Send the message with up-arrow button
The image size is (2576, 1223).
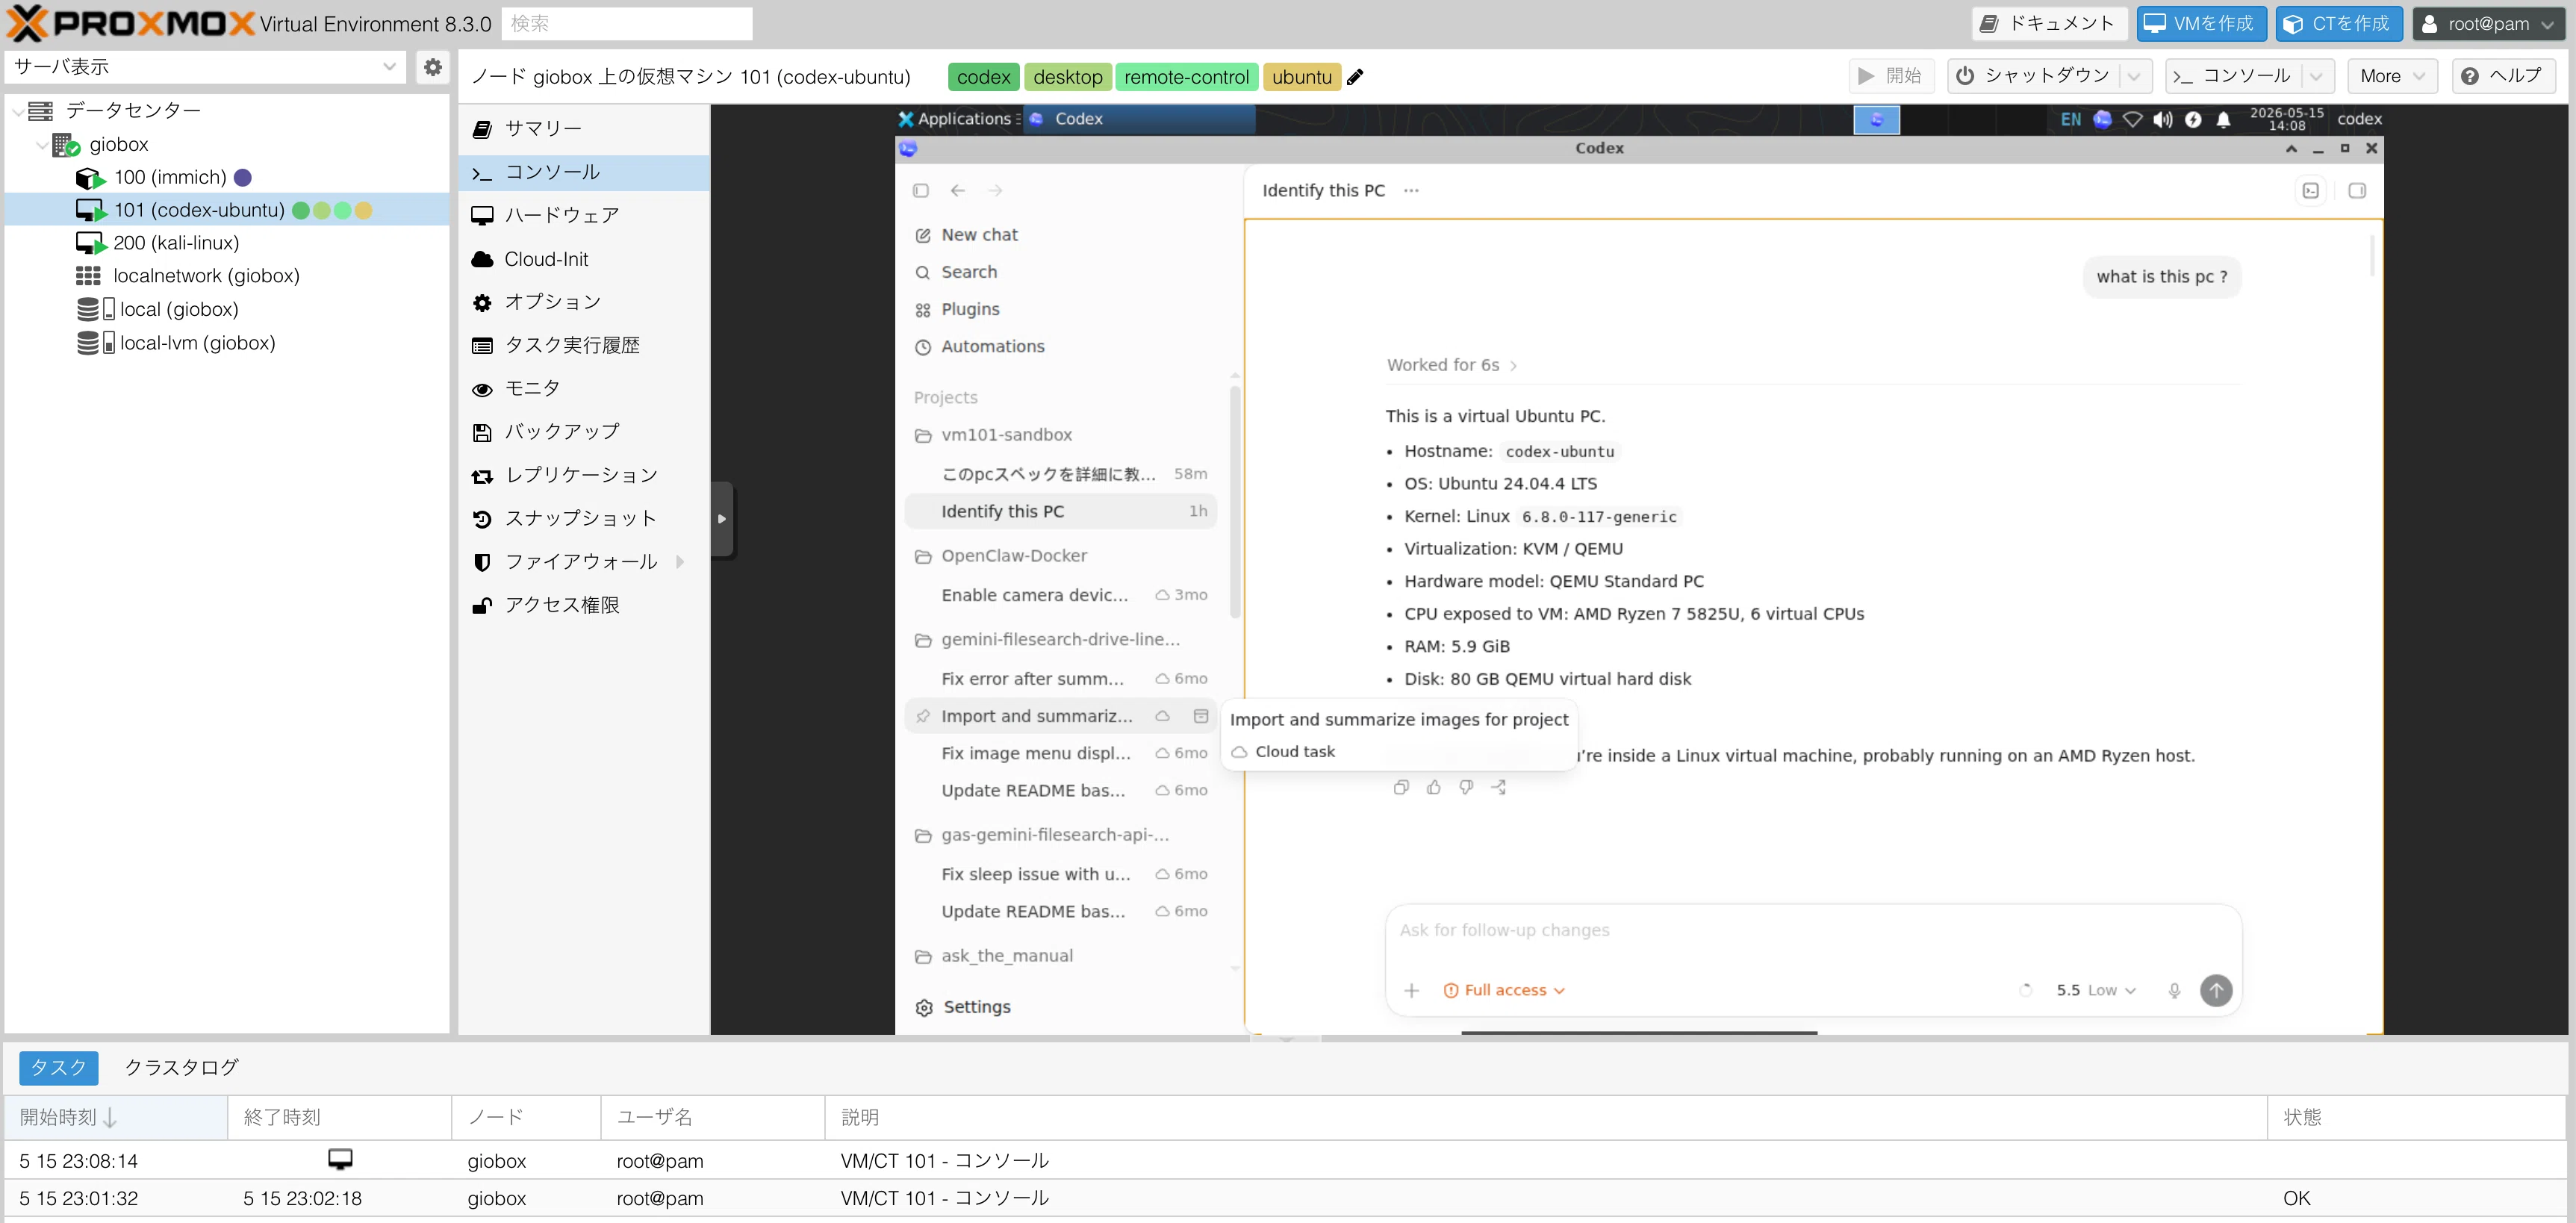point(2216,990)
